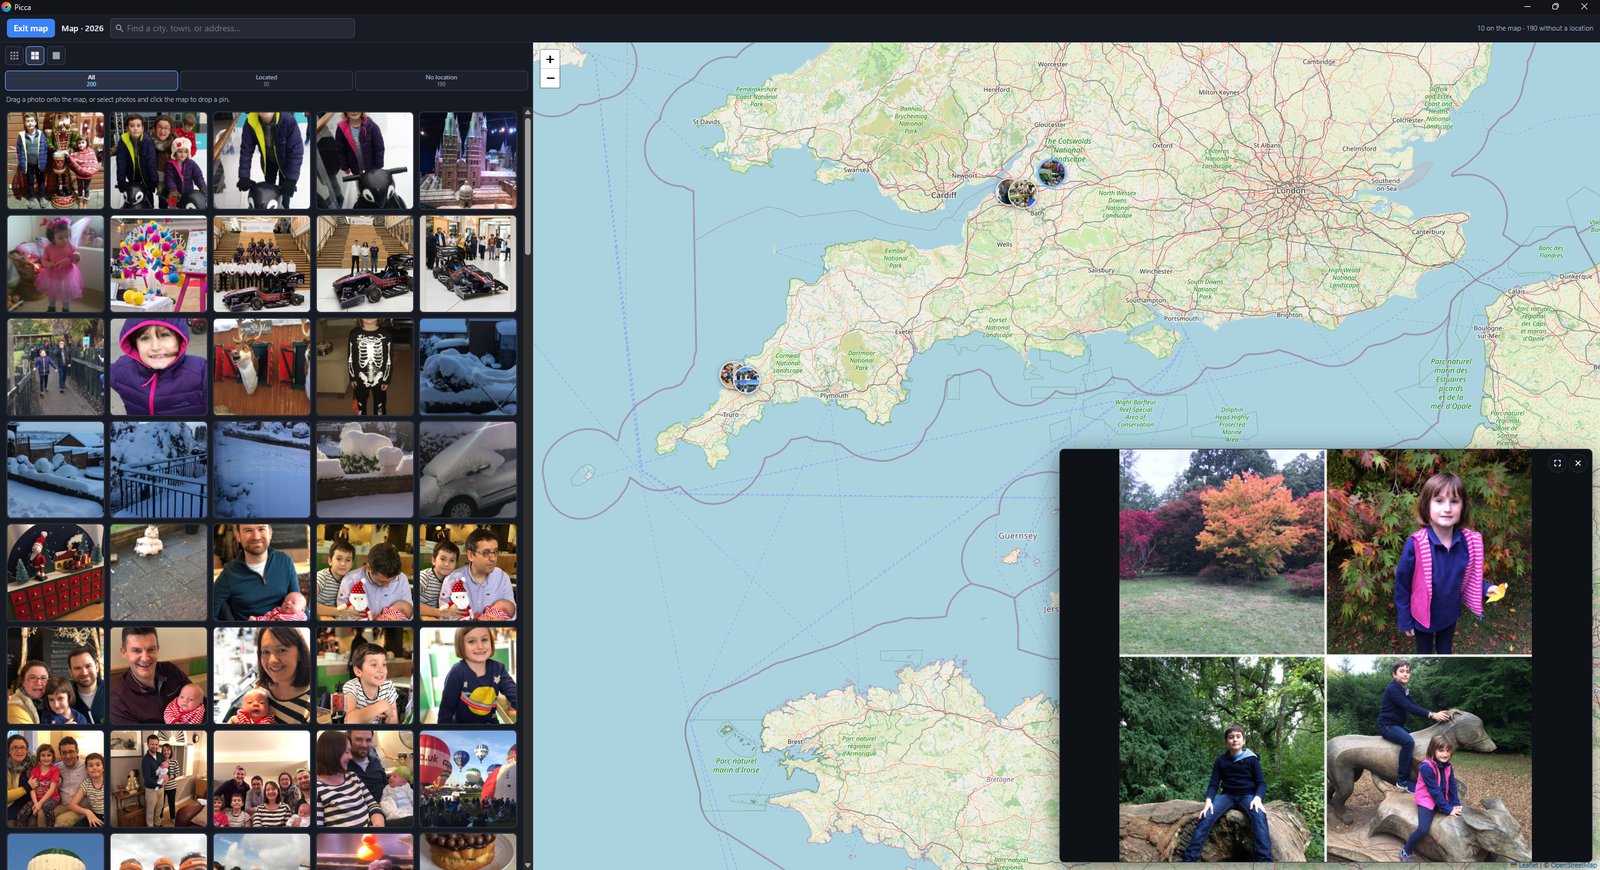
Task: Open the boy sitting on log preview photo
Action: 1222,759
